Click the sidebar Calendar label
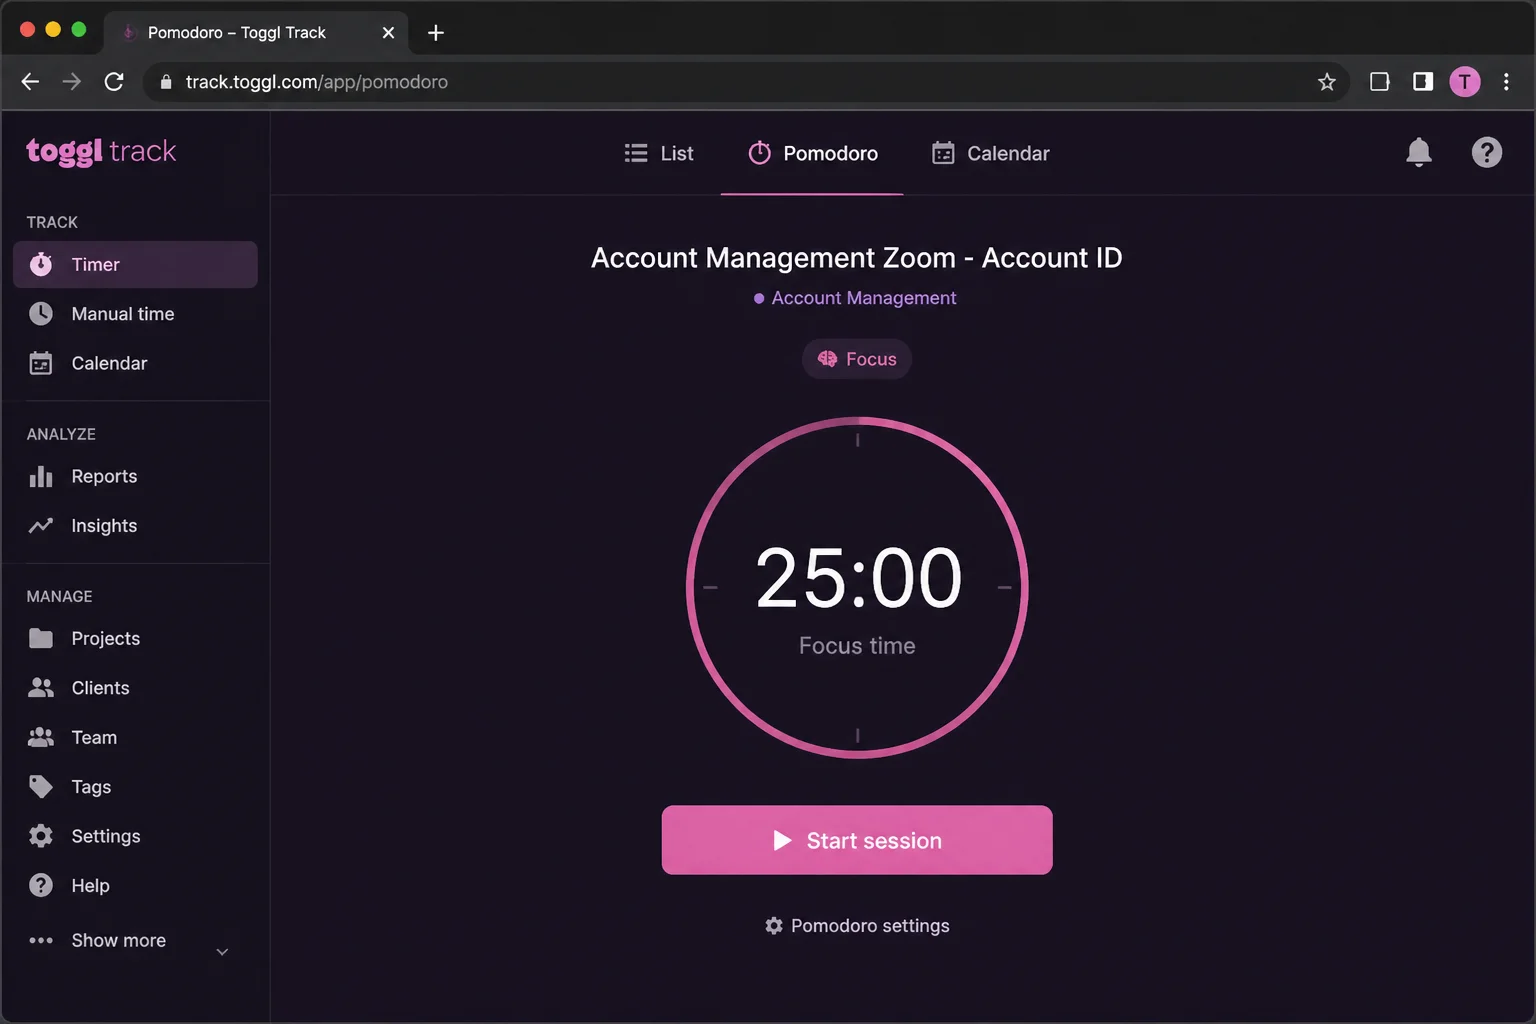 click(x=109, y=363)
